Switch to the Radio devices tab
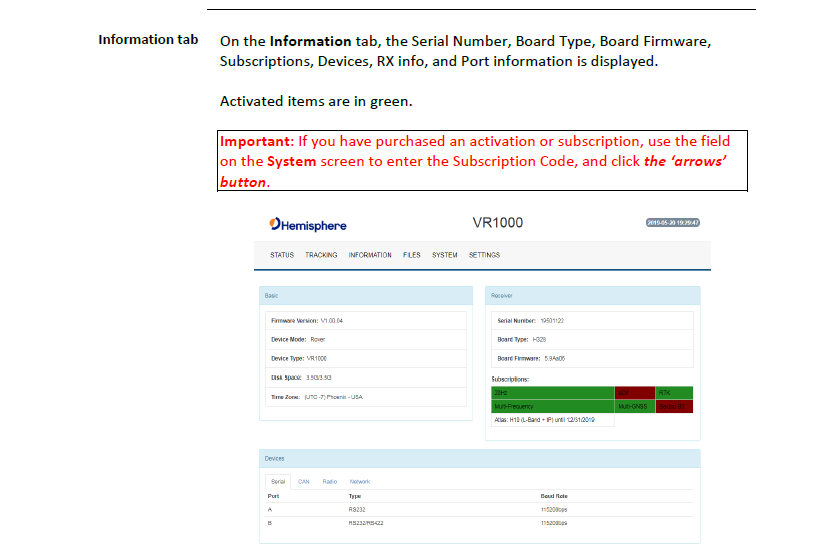 tap(329, 481)
